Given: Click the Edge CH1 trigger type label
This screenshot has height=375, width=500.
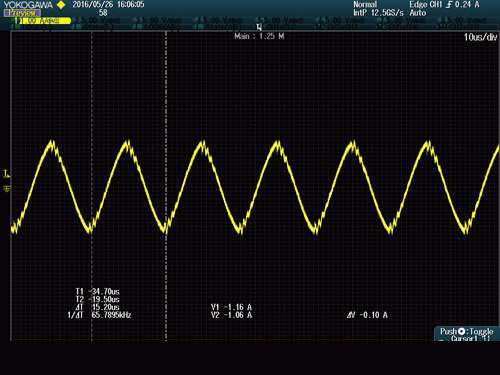Looking at the screenshot, I should click(425, 4).
